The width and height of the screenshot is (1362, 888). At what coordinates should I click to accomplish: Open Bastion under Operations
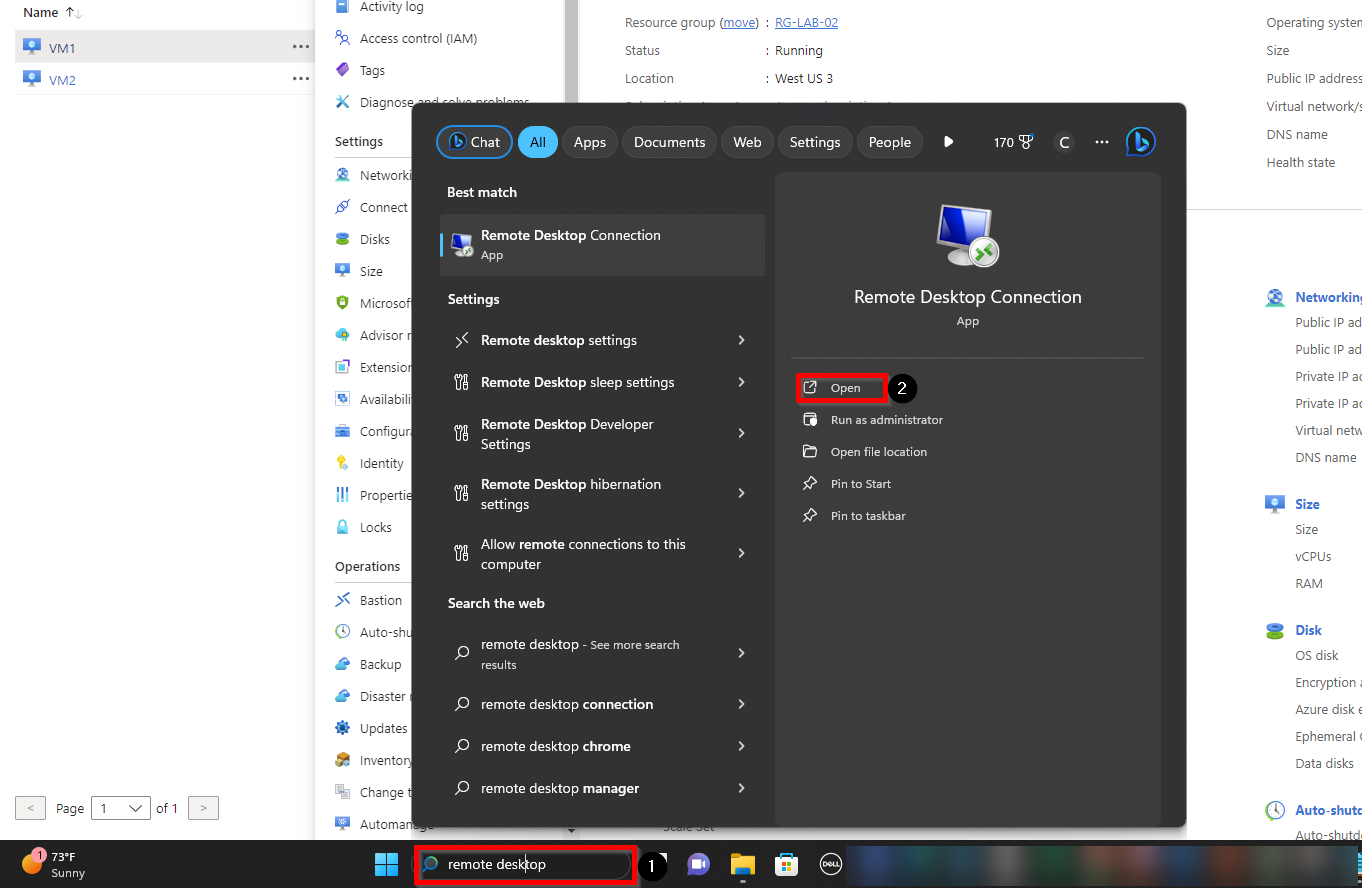(x=380, y=601)
